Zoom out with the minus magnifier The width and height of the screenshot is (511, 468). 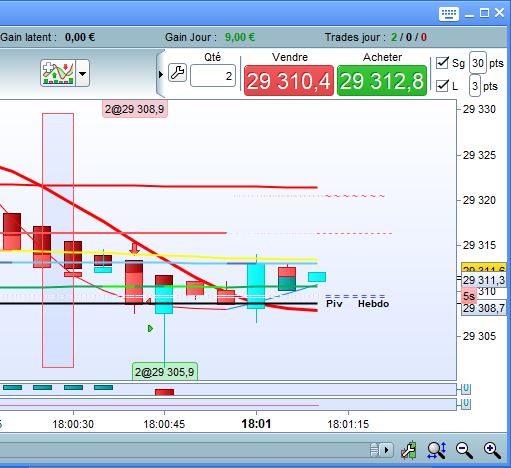point(464,450)
